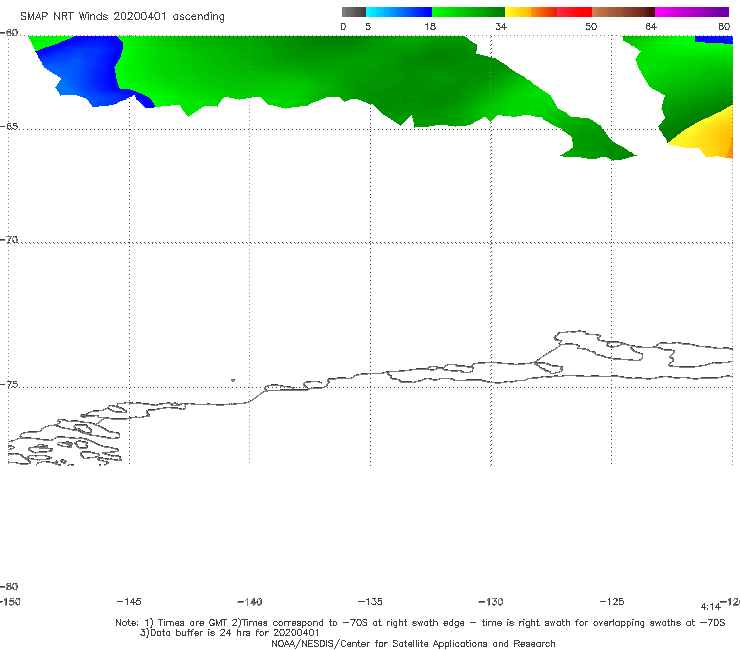Click the blue low-wind patch on the map
The width and height of the screenshot is (740, 650).
[x=87, y=71]
